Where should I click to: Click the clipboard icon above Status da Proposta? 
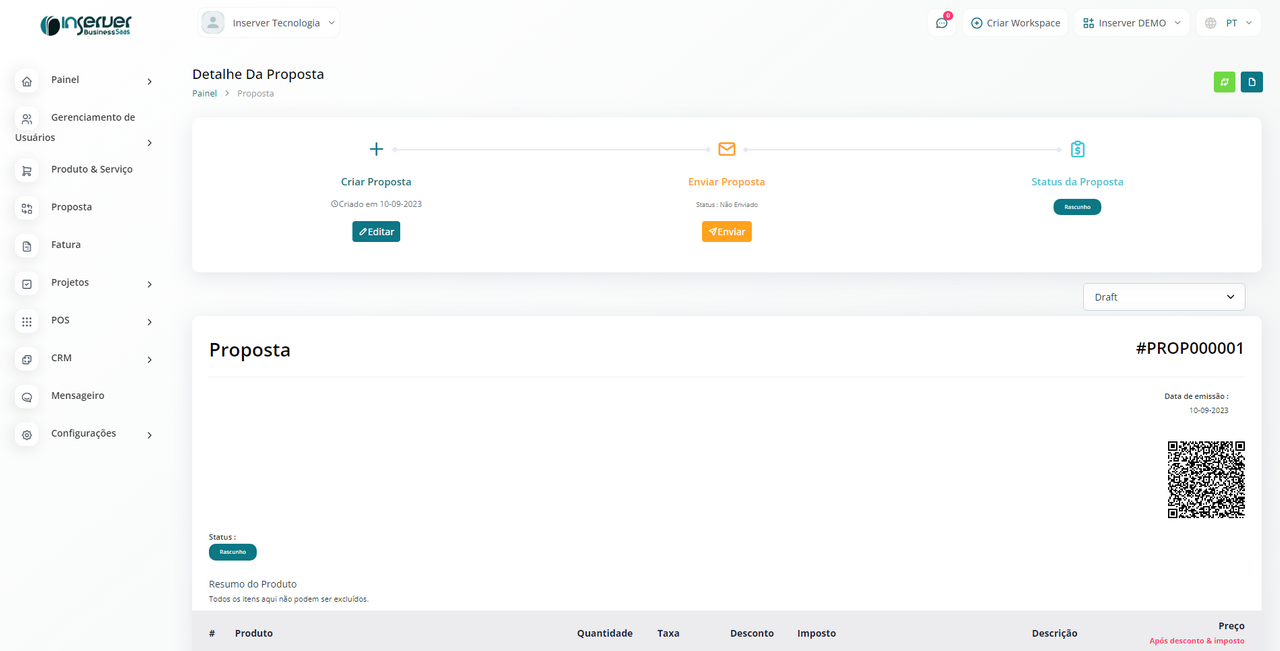pyautogui.click(x=1077, y=149)
